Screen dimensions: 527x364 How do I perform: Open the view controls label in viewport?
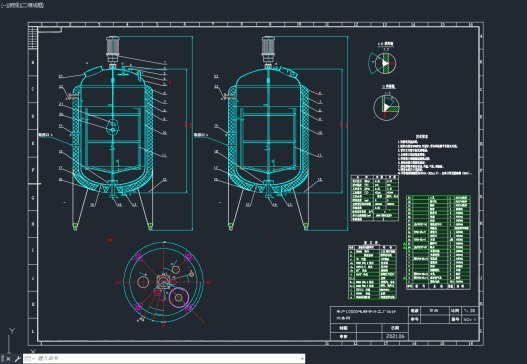pos(14,5)
